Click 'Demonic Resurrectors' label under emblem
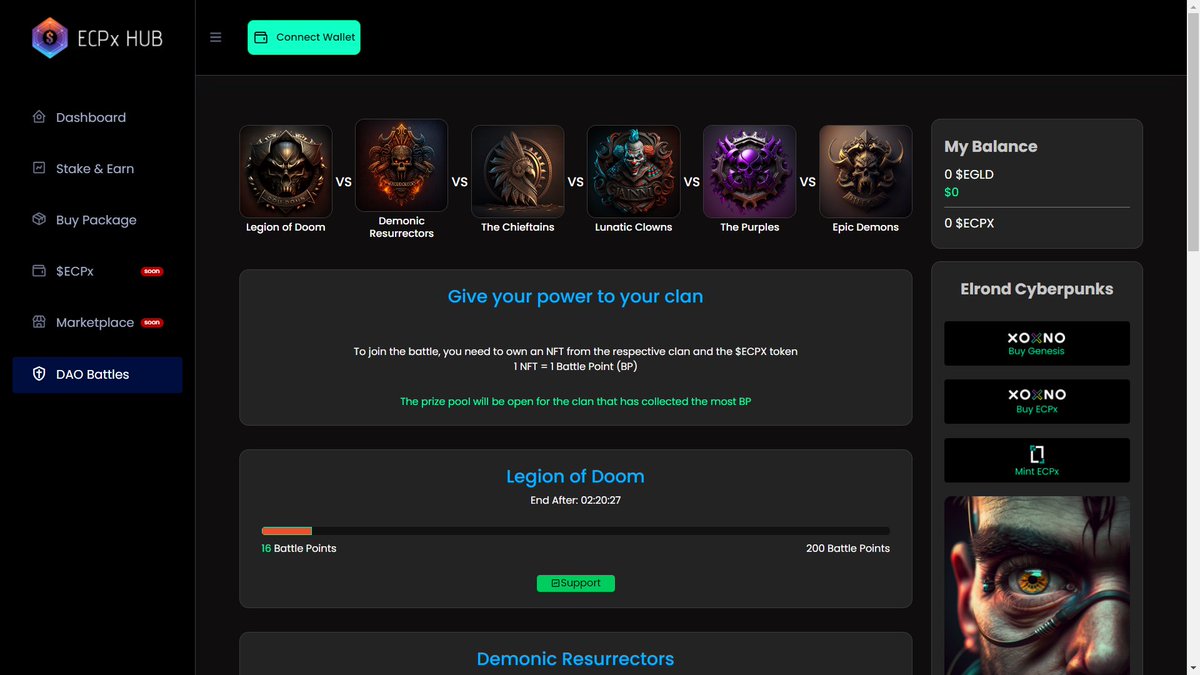The image size is (1200, 675). pyautogui.click(x=401, y=227)
